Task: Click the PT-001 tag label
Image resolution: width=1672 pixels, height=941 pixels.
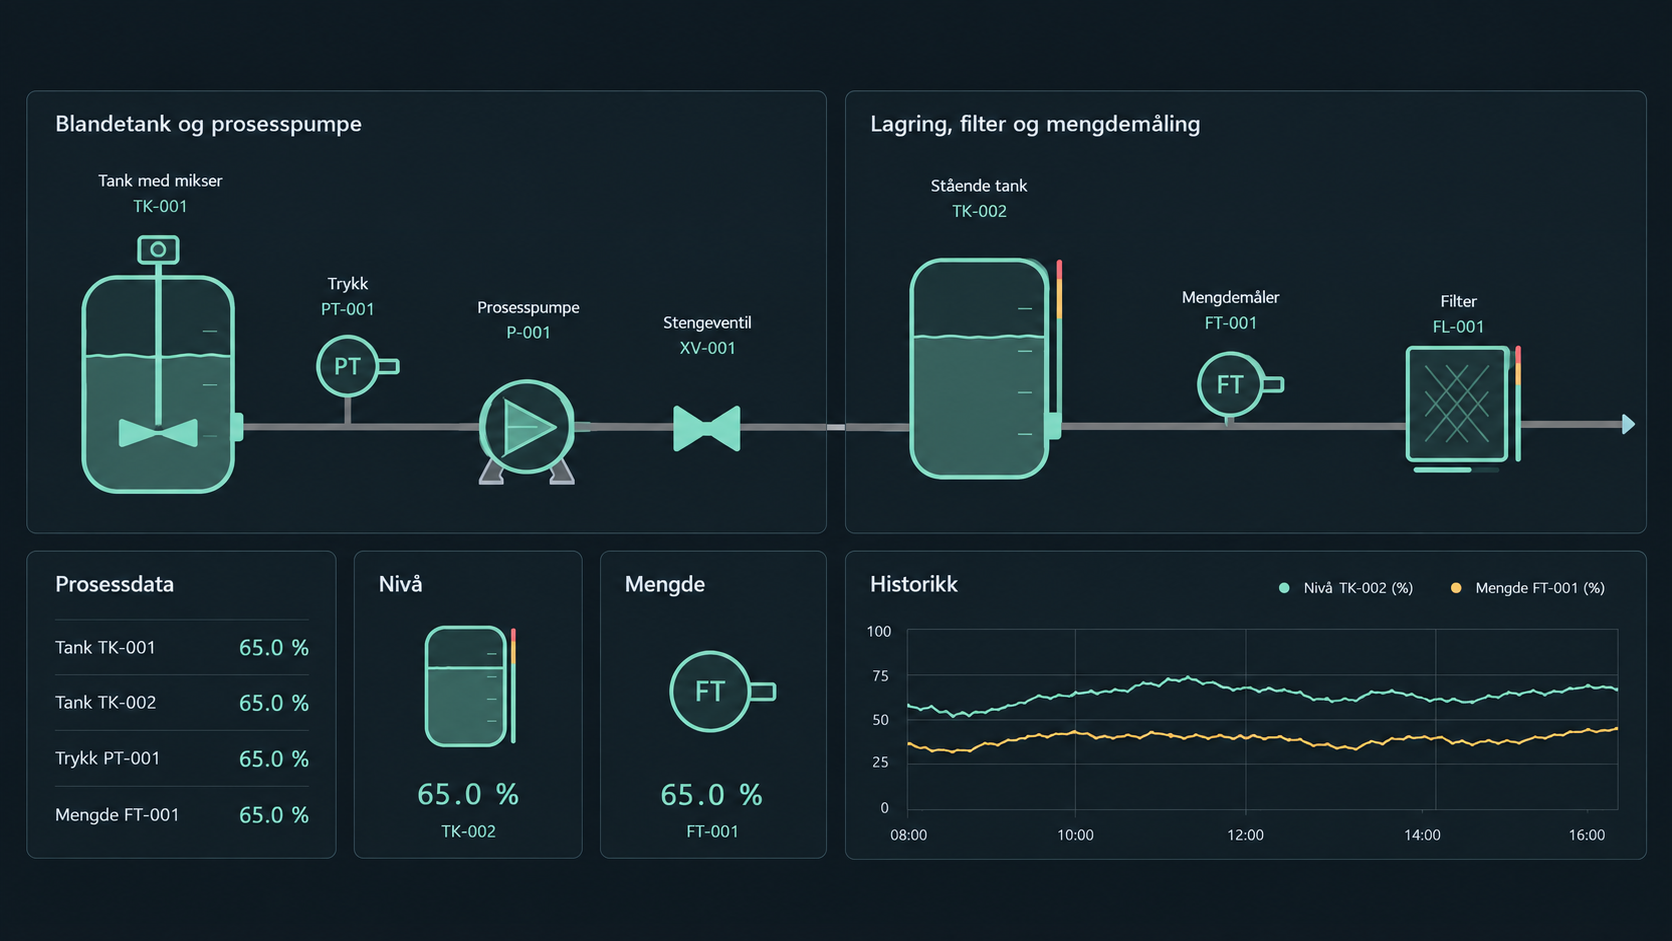Action: [347, 309]
